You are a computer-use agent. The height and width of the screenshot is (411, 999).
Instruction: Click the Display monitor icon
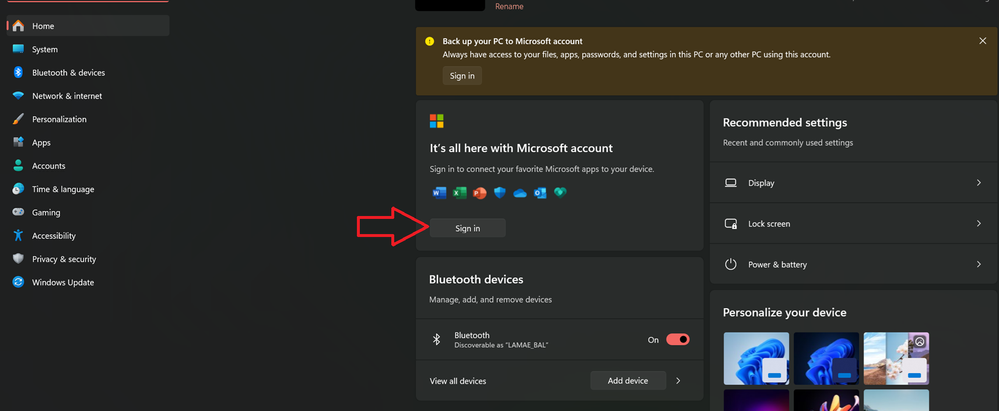click(731, 183)
